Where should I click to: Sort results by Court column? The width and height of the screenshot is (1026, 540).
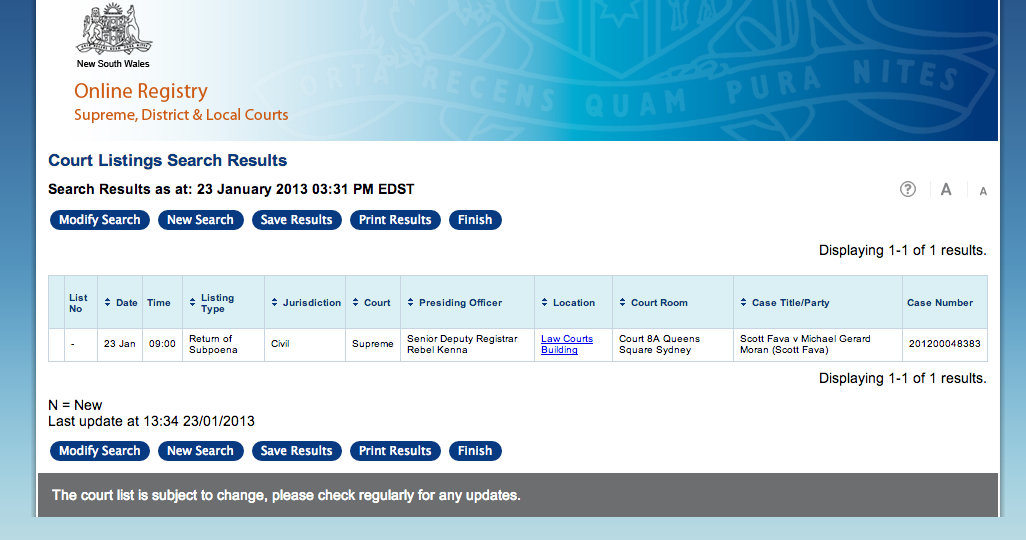371,303
